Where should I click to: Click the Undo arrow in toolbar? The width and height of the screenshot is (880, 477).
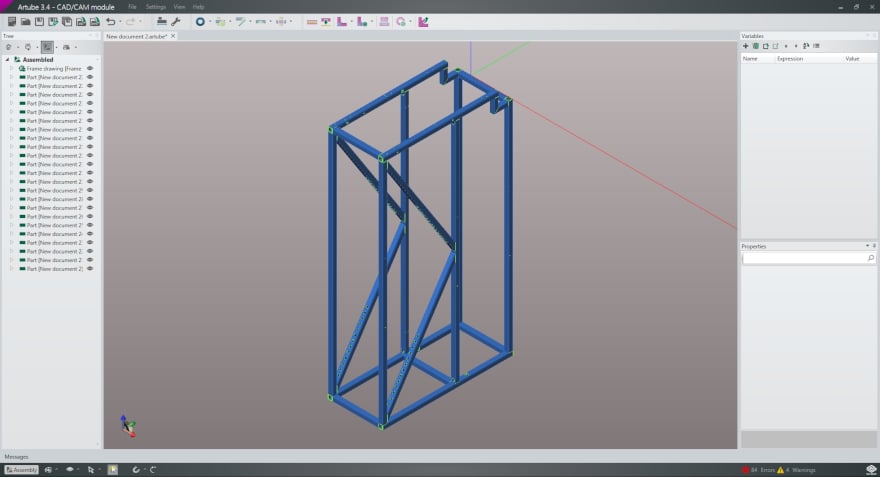[x=111, y=21]
